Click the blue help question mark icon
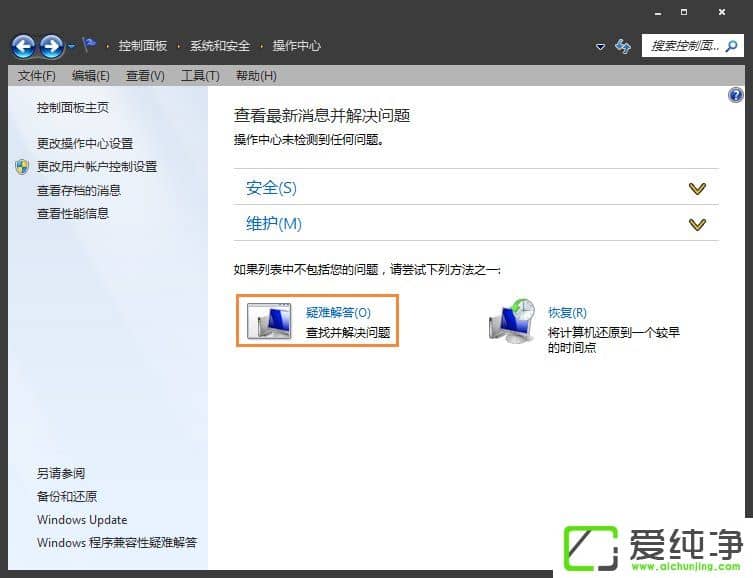This screenshot has height=578, width=753. [737, 96]
